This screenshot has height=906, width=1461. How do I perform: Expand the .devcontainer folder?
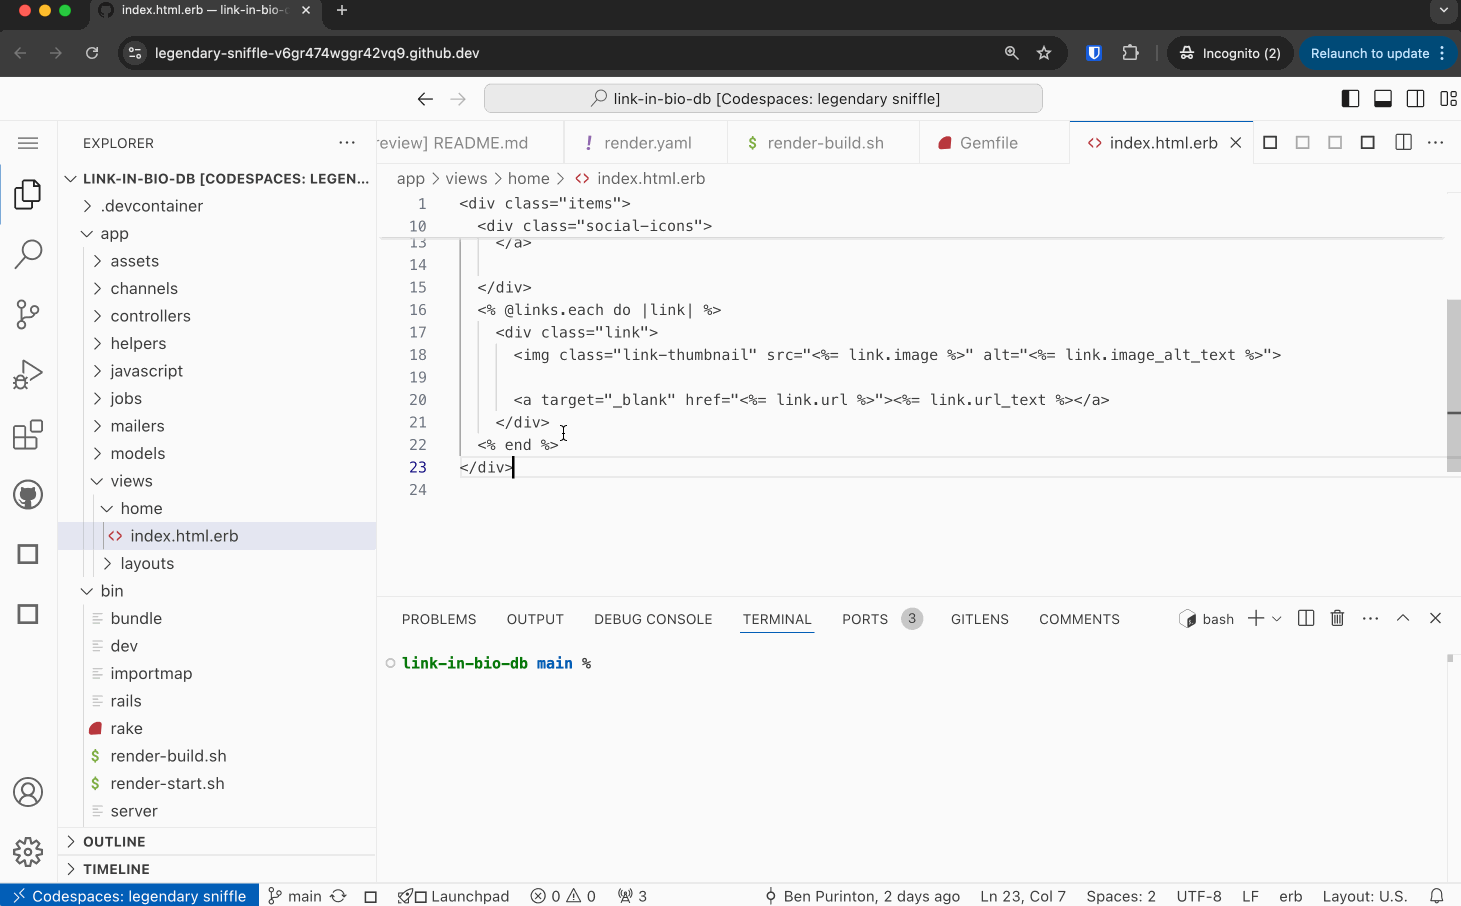point(217,206)
